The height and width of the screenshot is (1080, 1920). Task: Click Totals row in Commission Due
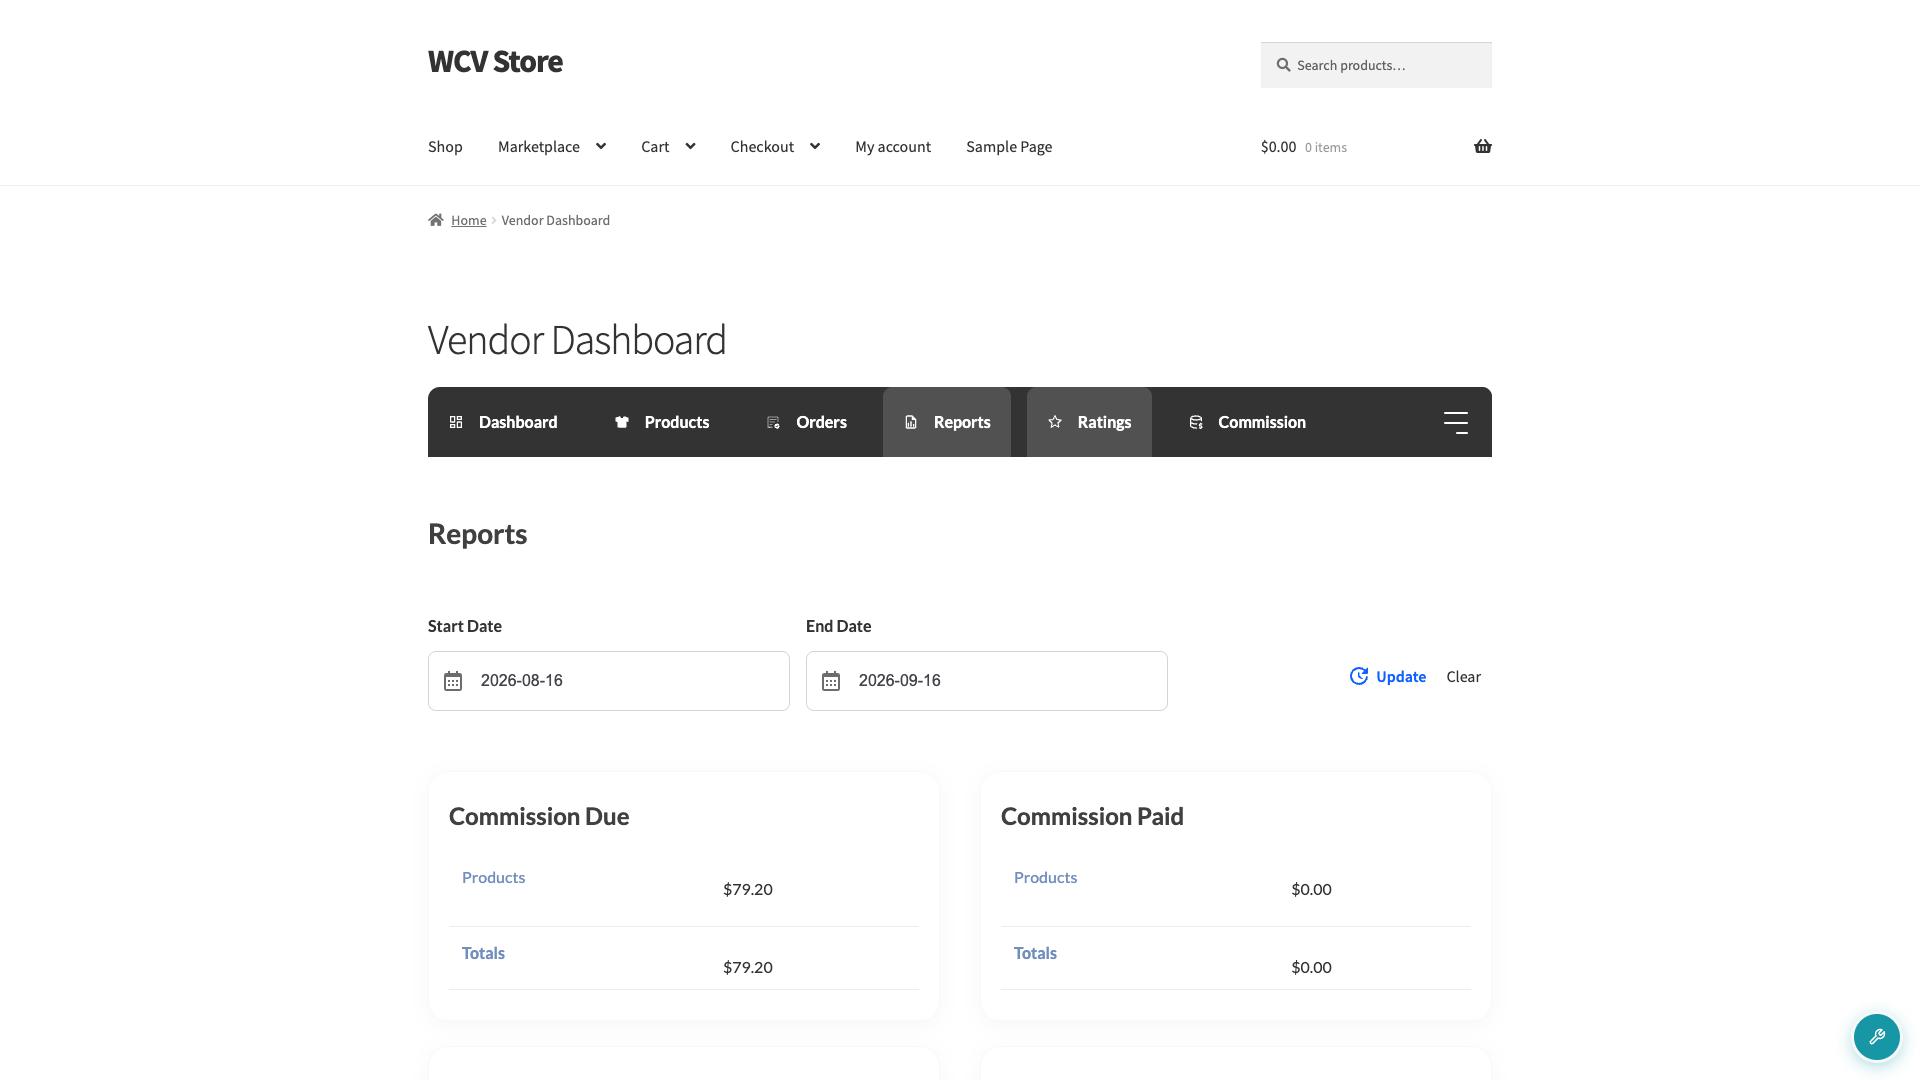[684, 959]
